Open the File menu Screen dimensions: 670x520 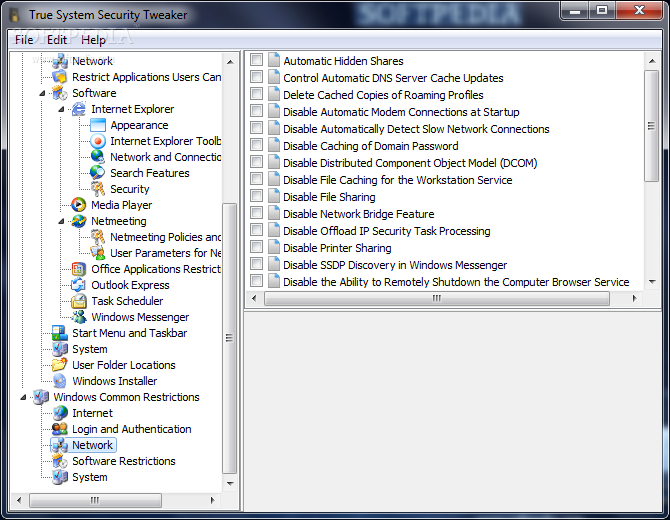(24, 40)
